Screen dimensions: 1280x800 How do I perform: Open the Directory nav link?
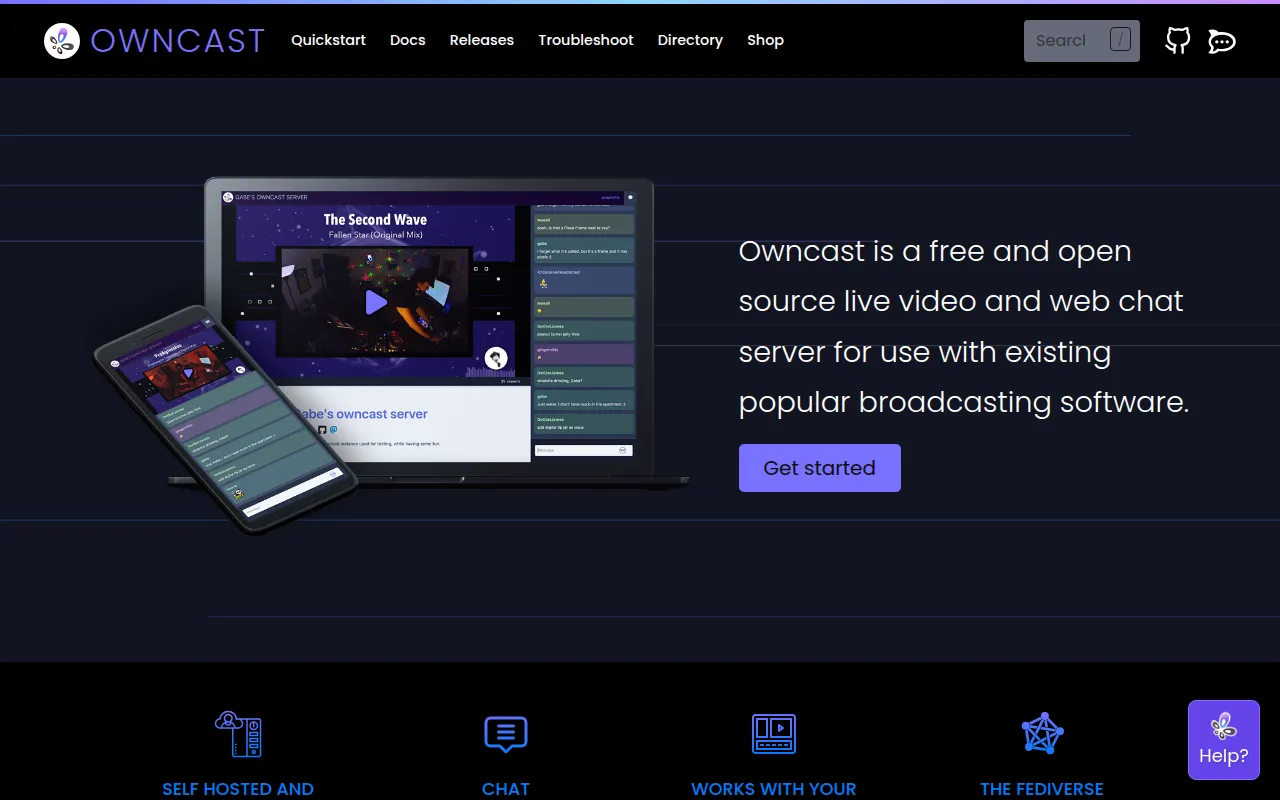coord(690,40)
